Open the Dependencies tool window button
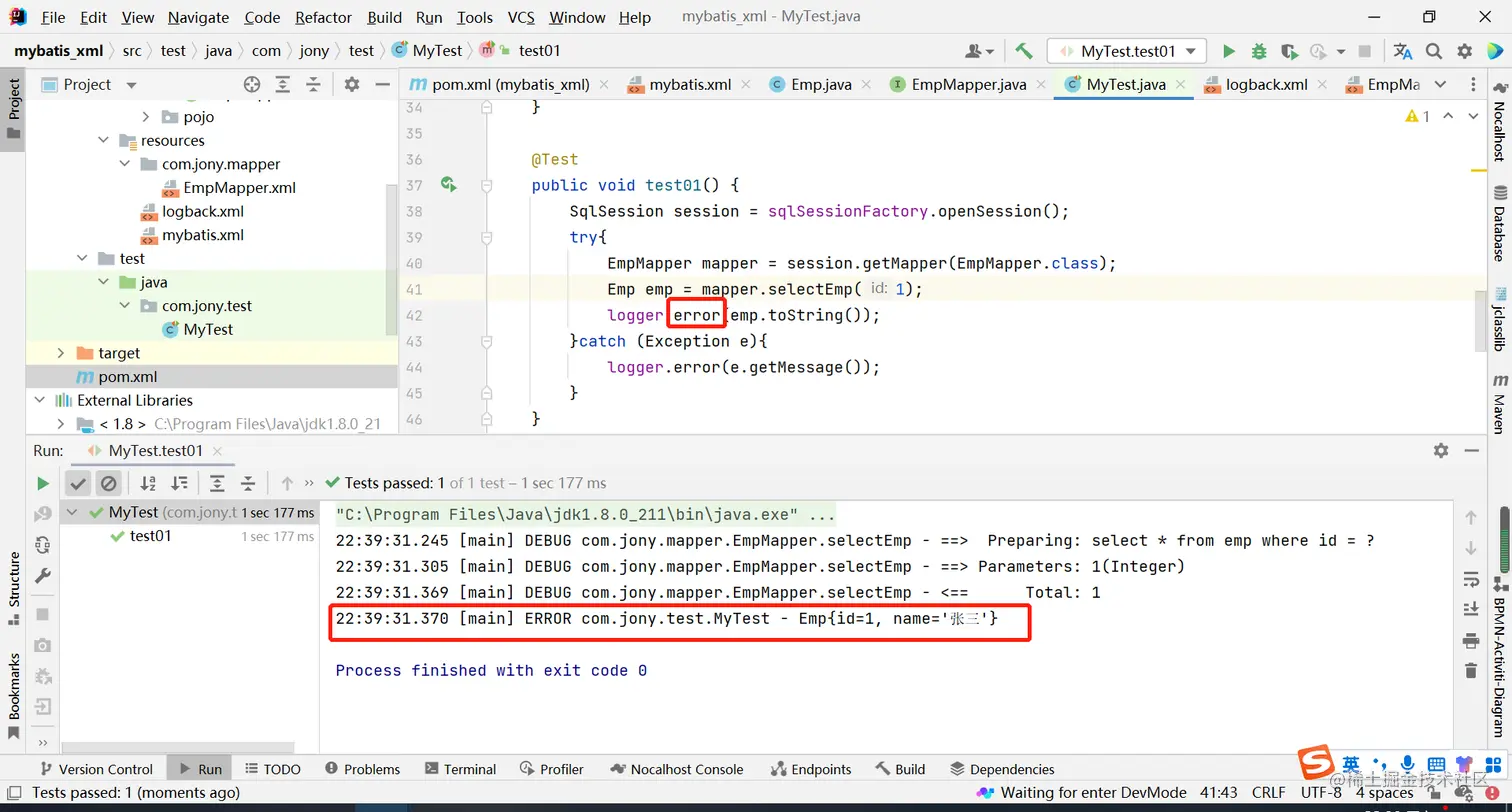Viewport: 1512px width, 812px height. [1001, 769]
